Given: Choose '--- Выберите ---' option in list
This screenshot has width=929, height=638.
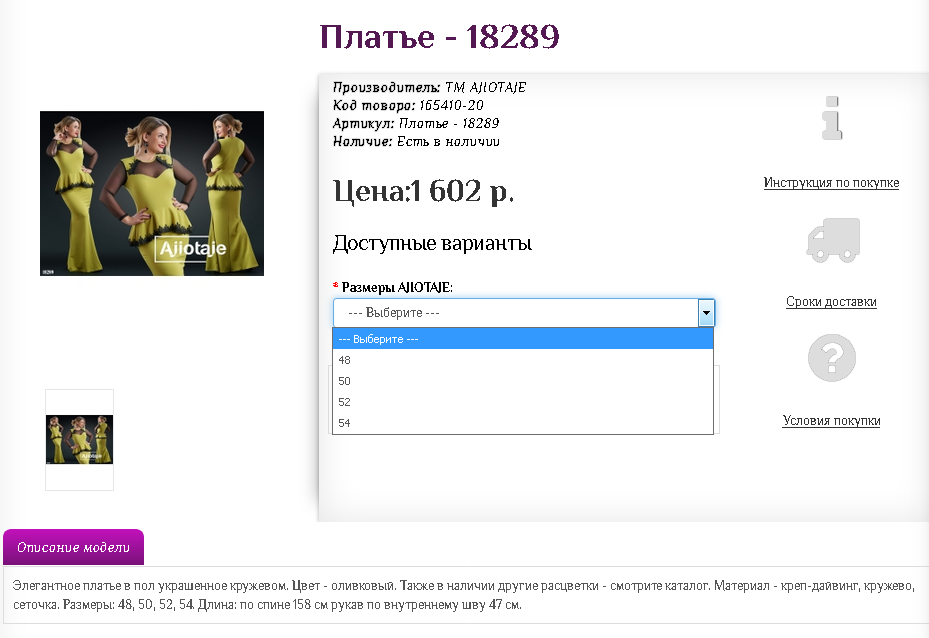Looking at the screenshot, I should (523, 339).
